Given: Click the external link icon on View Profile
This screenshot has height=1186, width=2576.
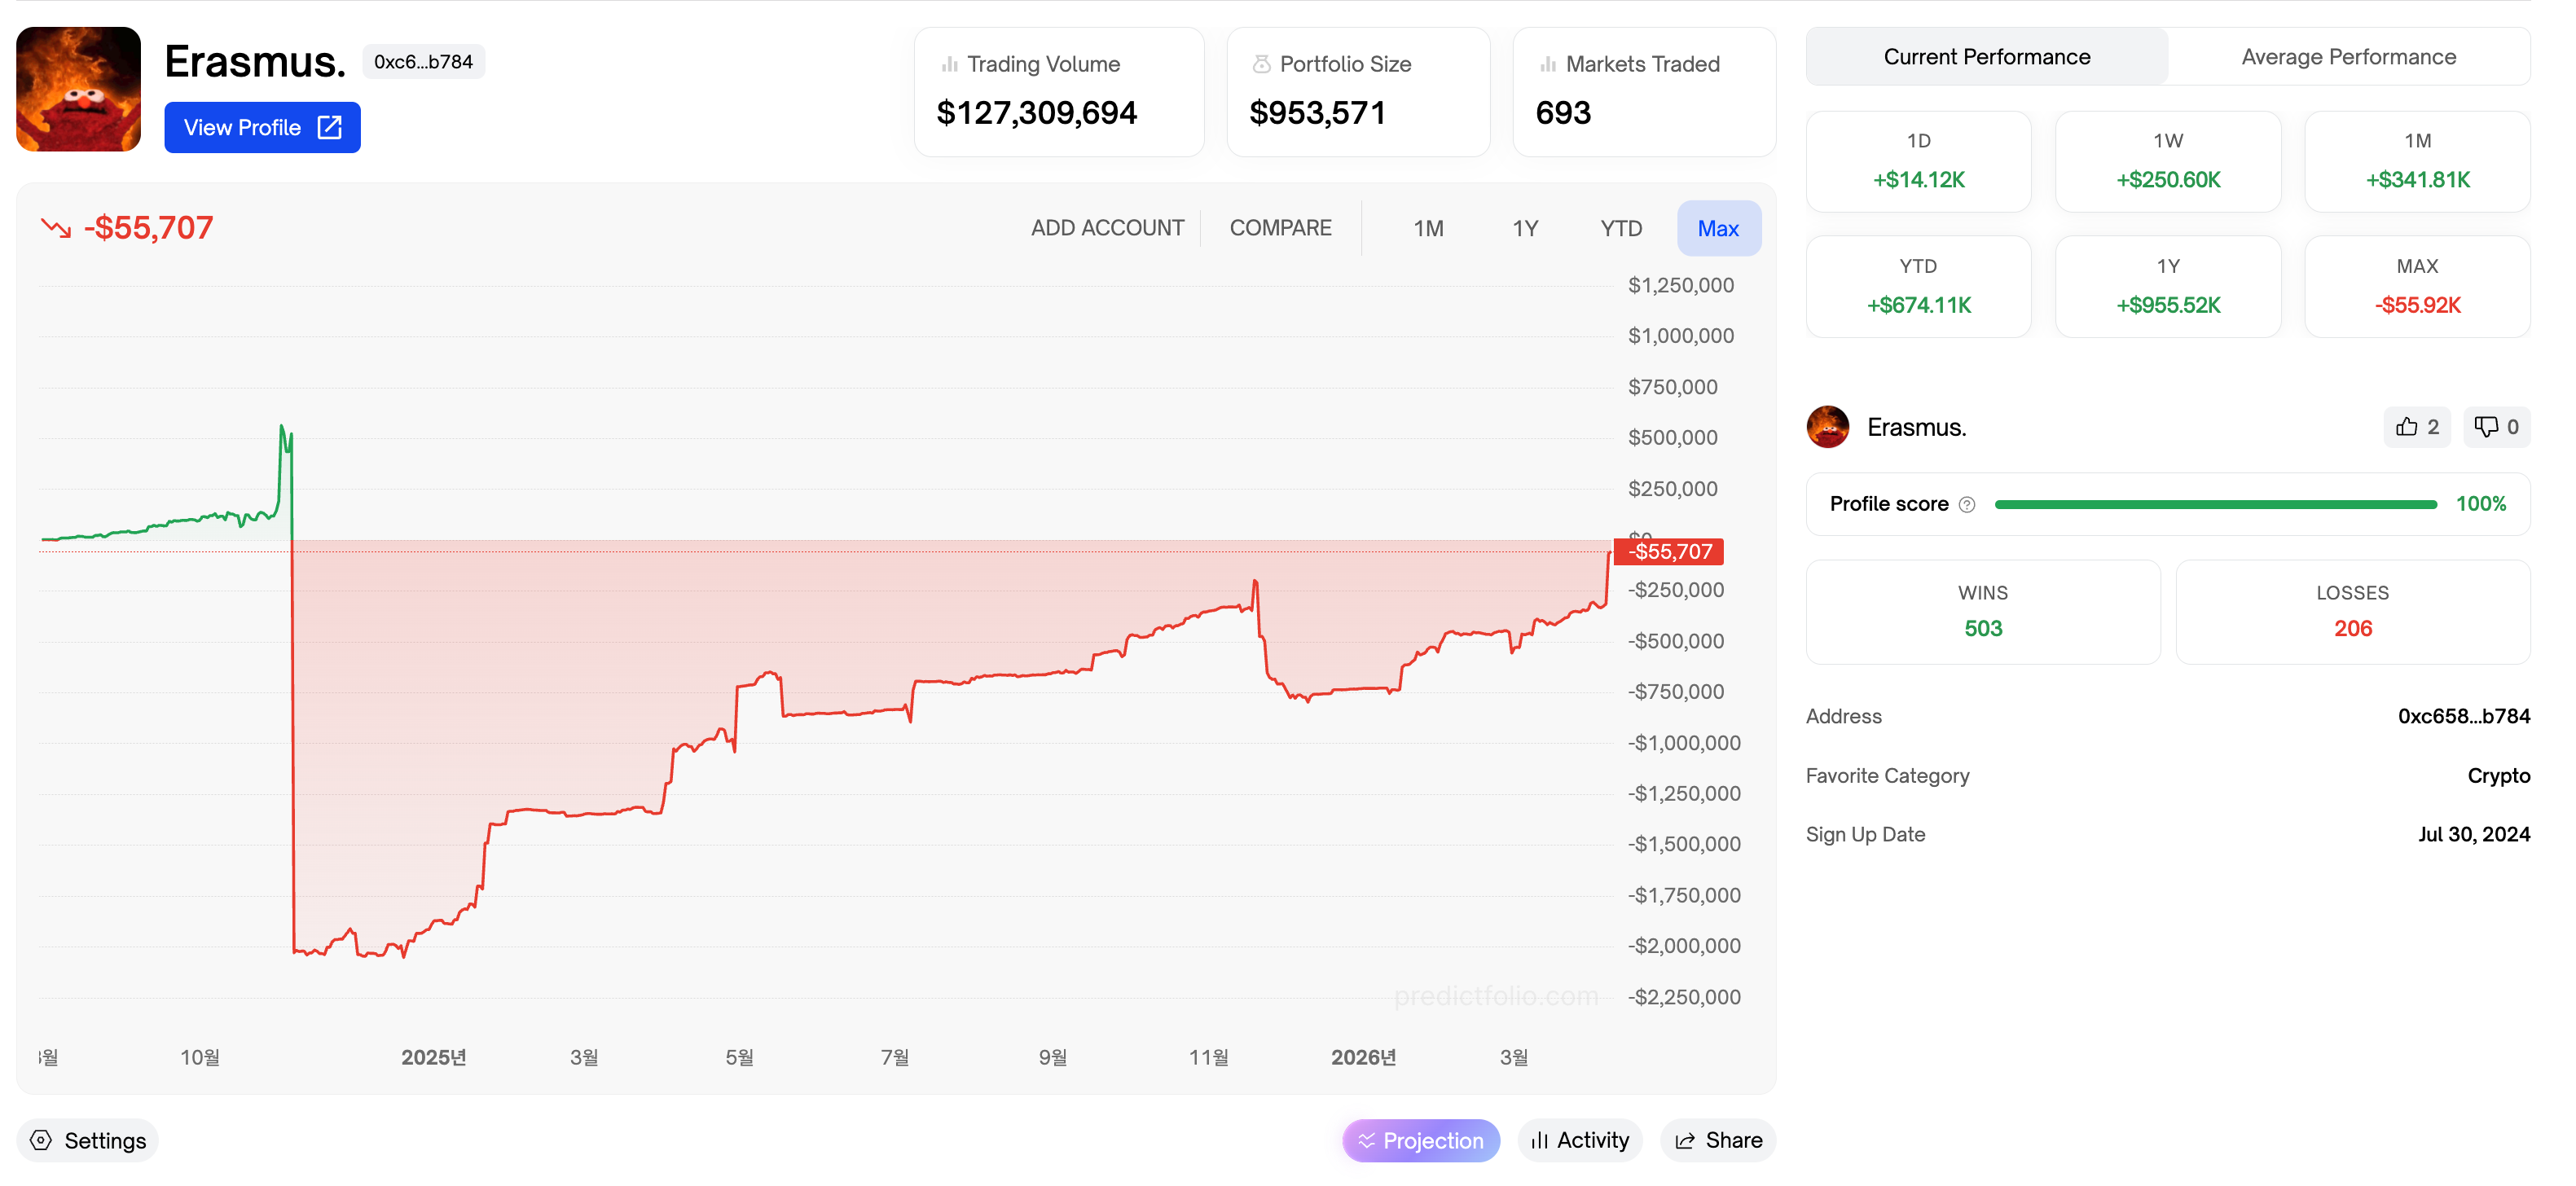Looking at the screenshot, I should pyautogui.click(x=329, y=127).
